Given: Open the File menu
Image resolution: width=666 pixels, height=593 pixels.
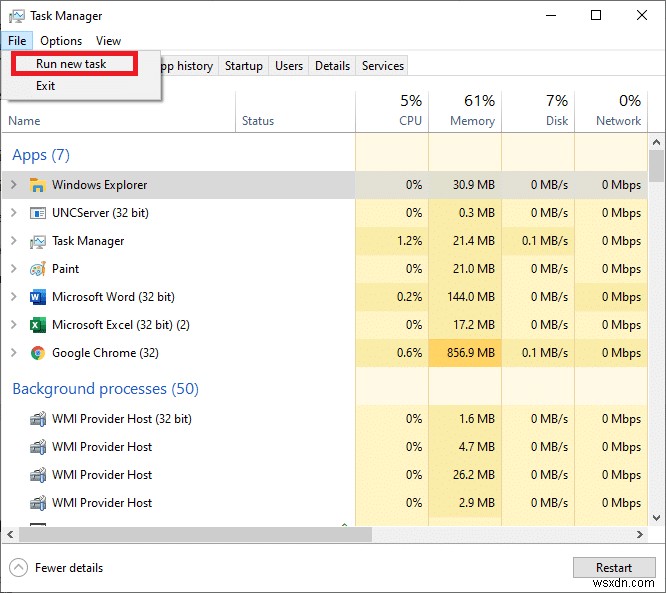Looking at the screenshot, I should [x=17, y=41].
